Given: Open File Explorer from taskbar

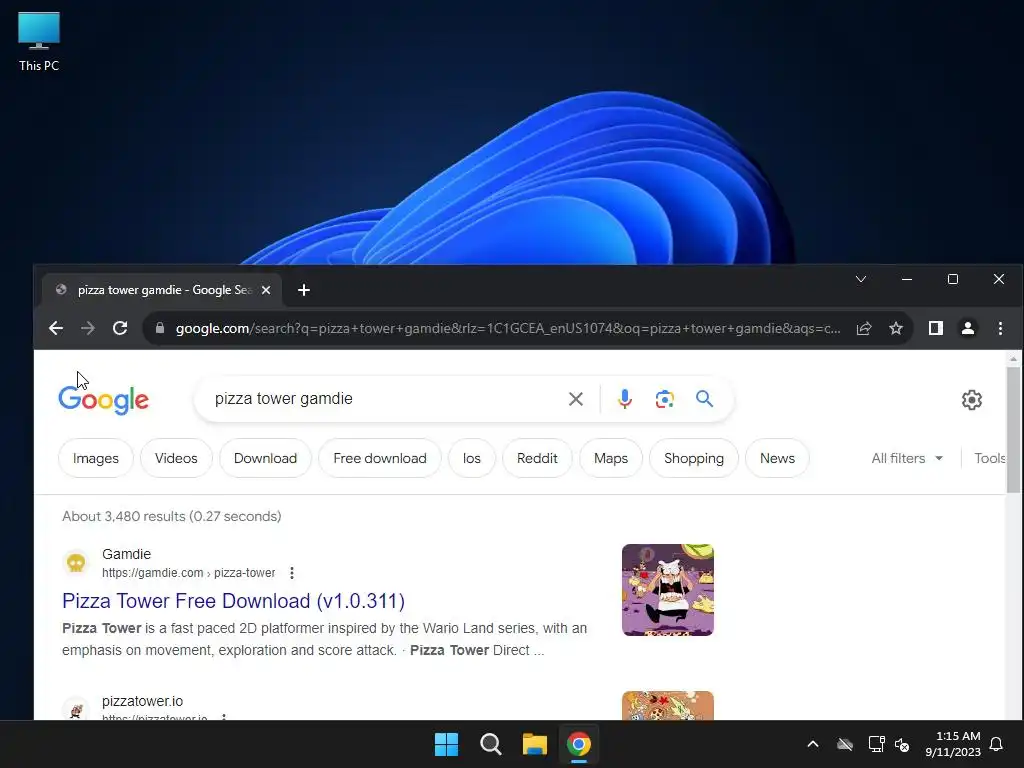Looking at the screenshot, I should pos(535,744).
